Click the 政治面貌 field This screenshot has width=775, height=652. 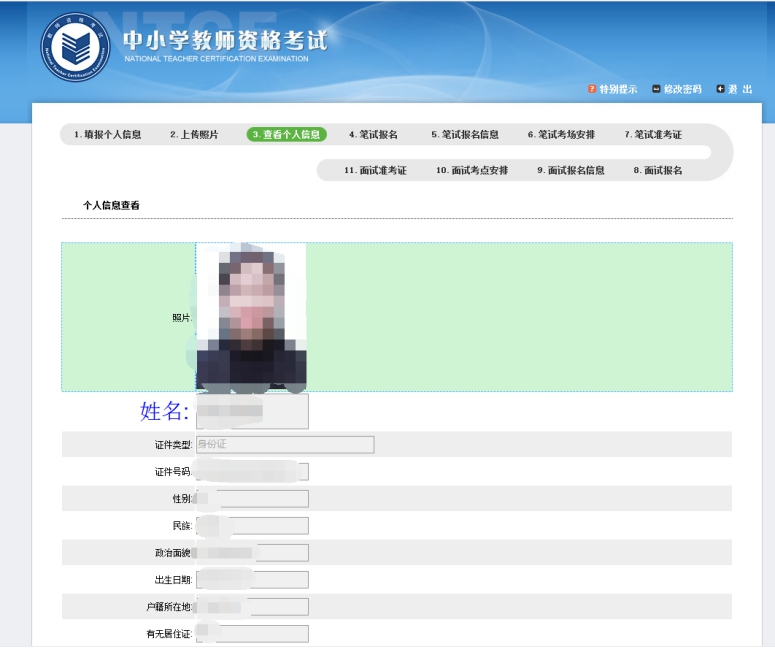click(x=252, y=553)
